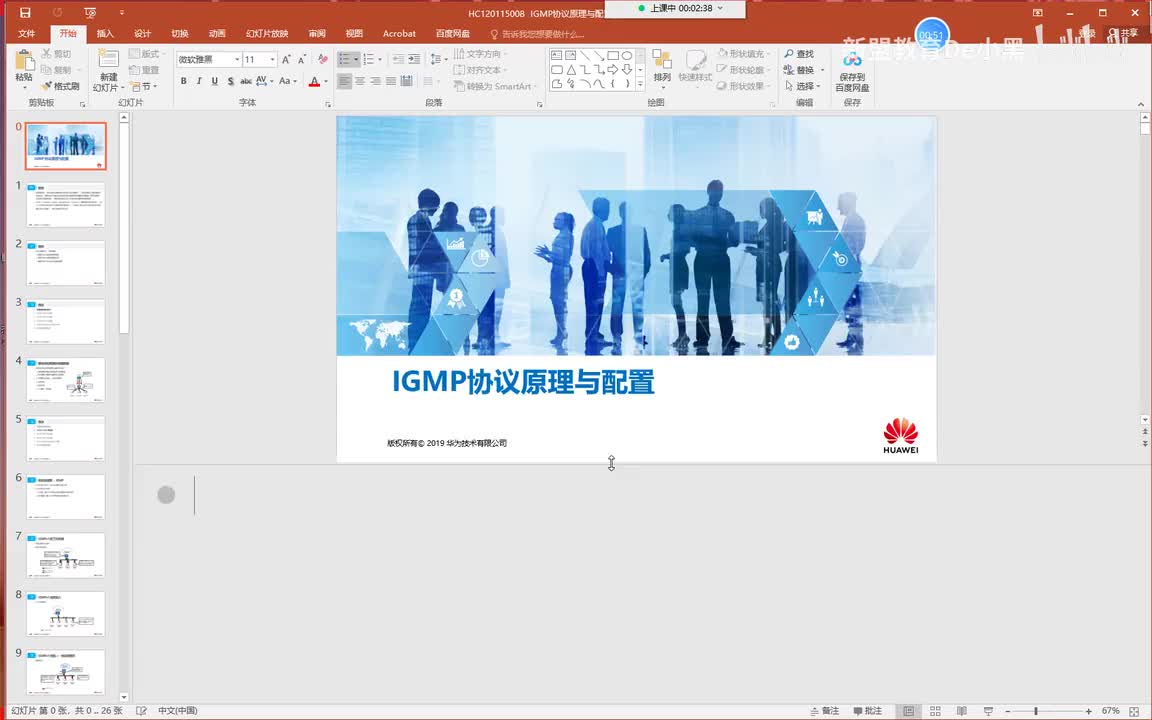Image resolution: width=1152 pixels, height=720 pixels.
Task: Increase font size with the larger A icon
Action: (x=287, y=60)
